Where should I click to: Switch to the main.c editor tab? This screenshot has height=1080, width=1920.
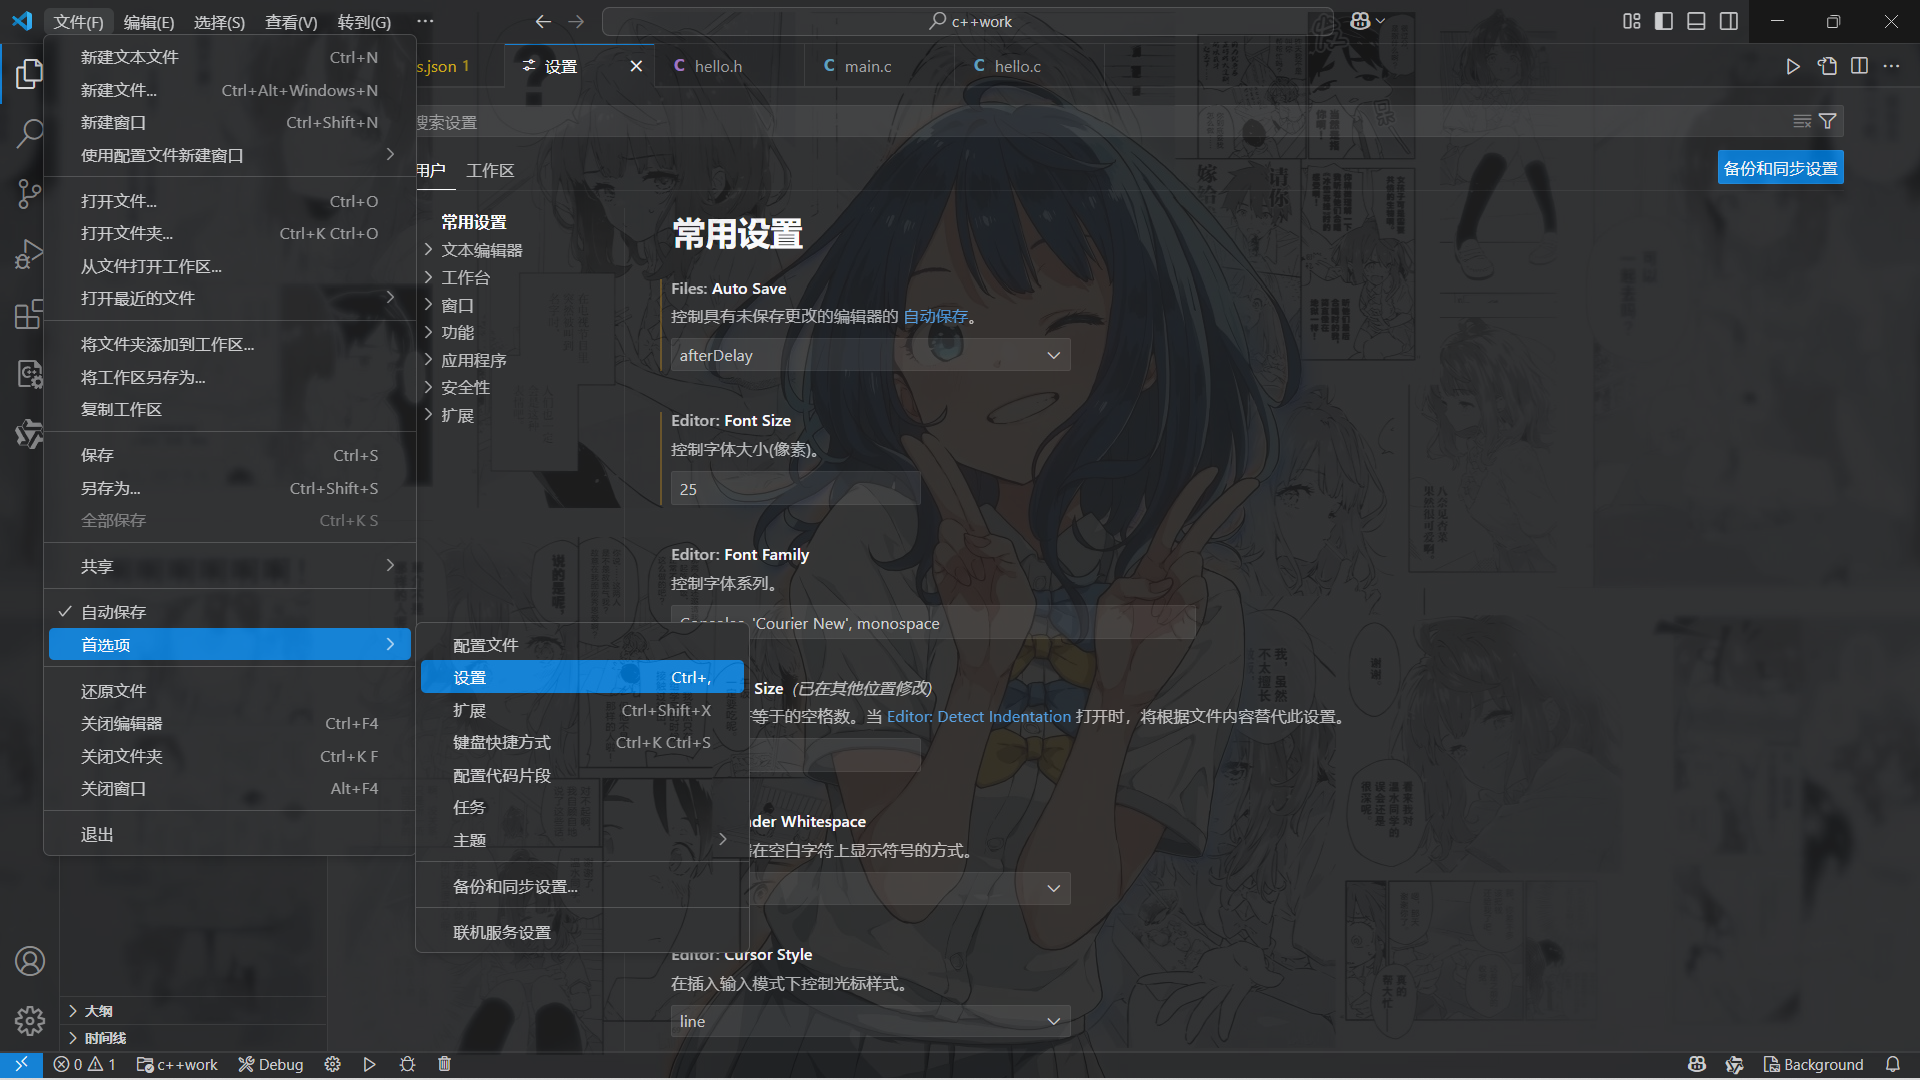tap(867, 66)
